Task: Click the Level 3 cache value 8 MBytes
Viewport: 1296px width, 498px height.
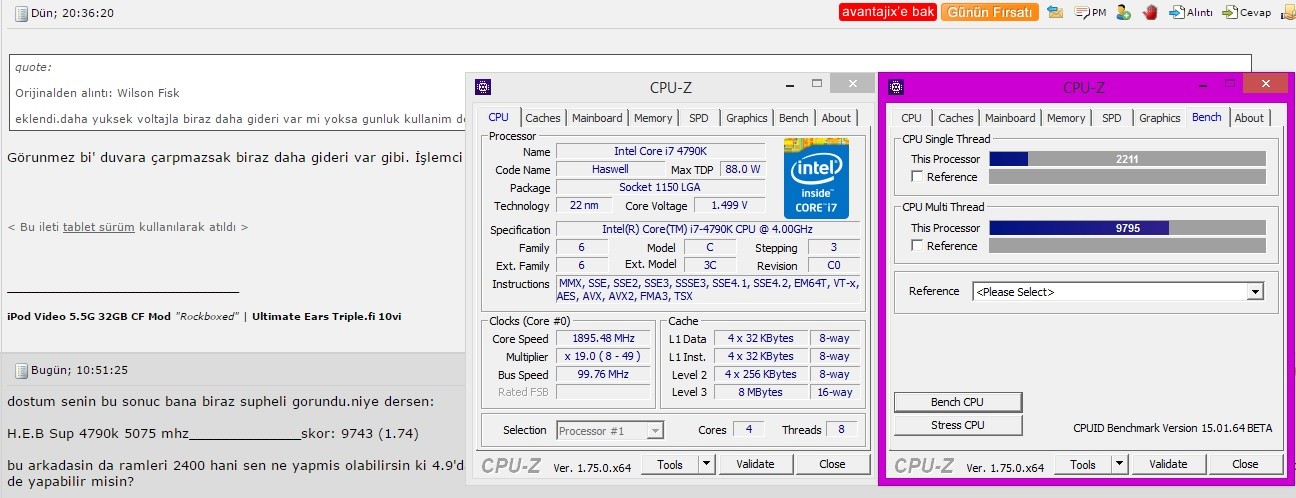Action: click(x=761, y=393)
